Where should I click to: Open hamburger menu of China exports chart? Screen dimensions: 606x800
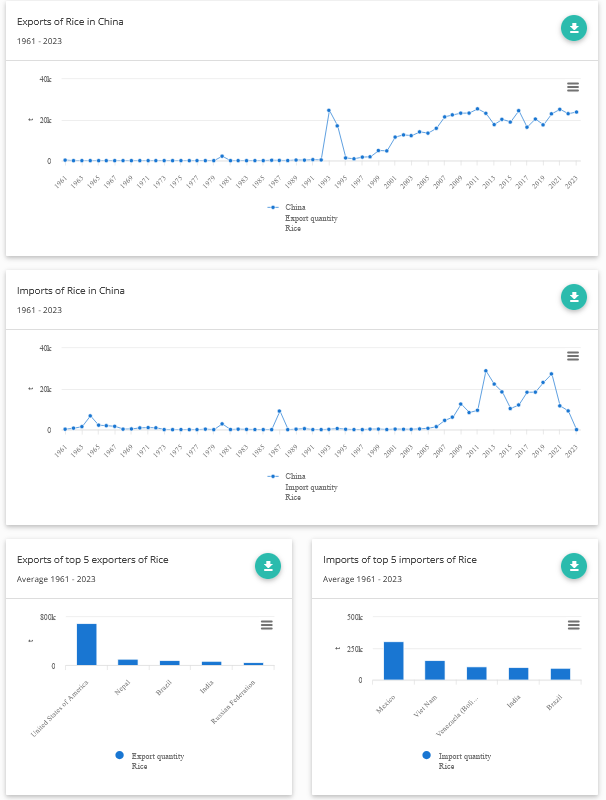click(573, 88)
